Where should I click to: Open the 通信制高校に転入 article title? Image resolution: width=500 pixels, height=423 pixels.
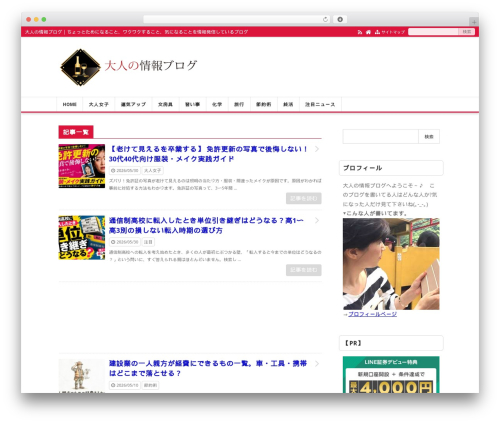tap(206, 225)
